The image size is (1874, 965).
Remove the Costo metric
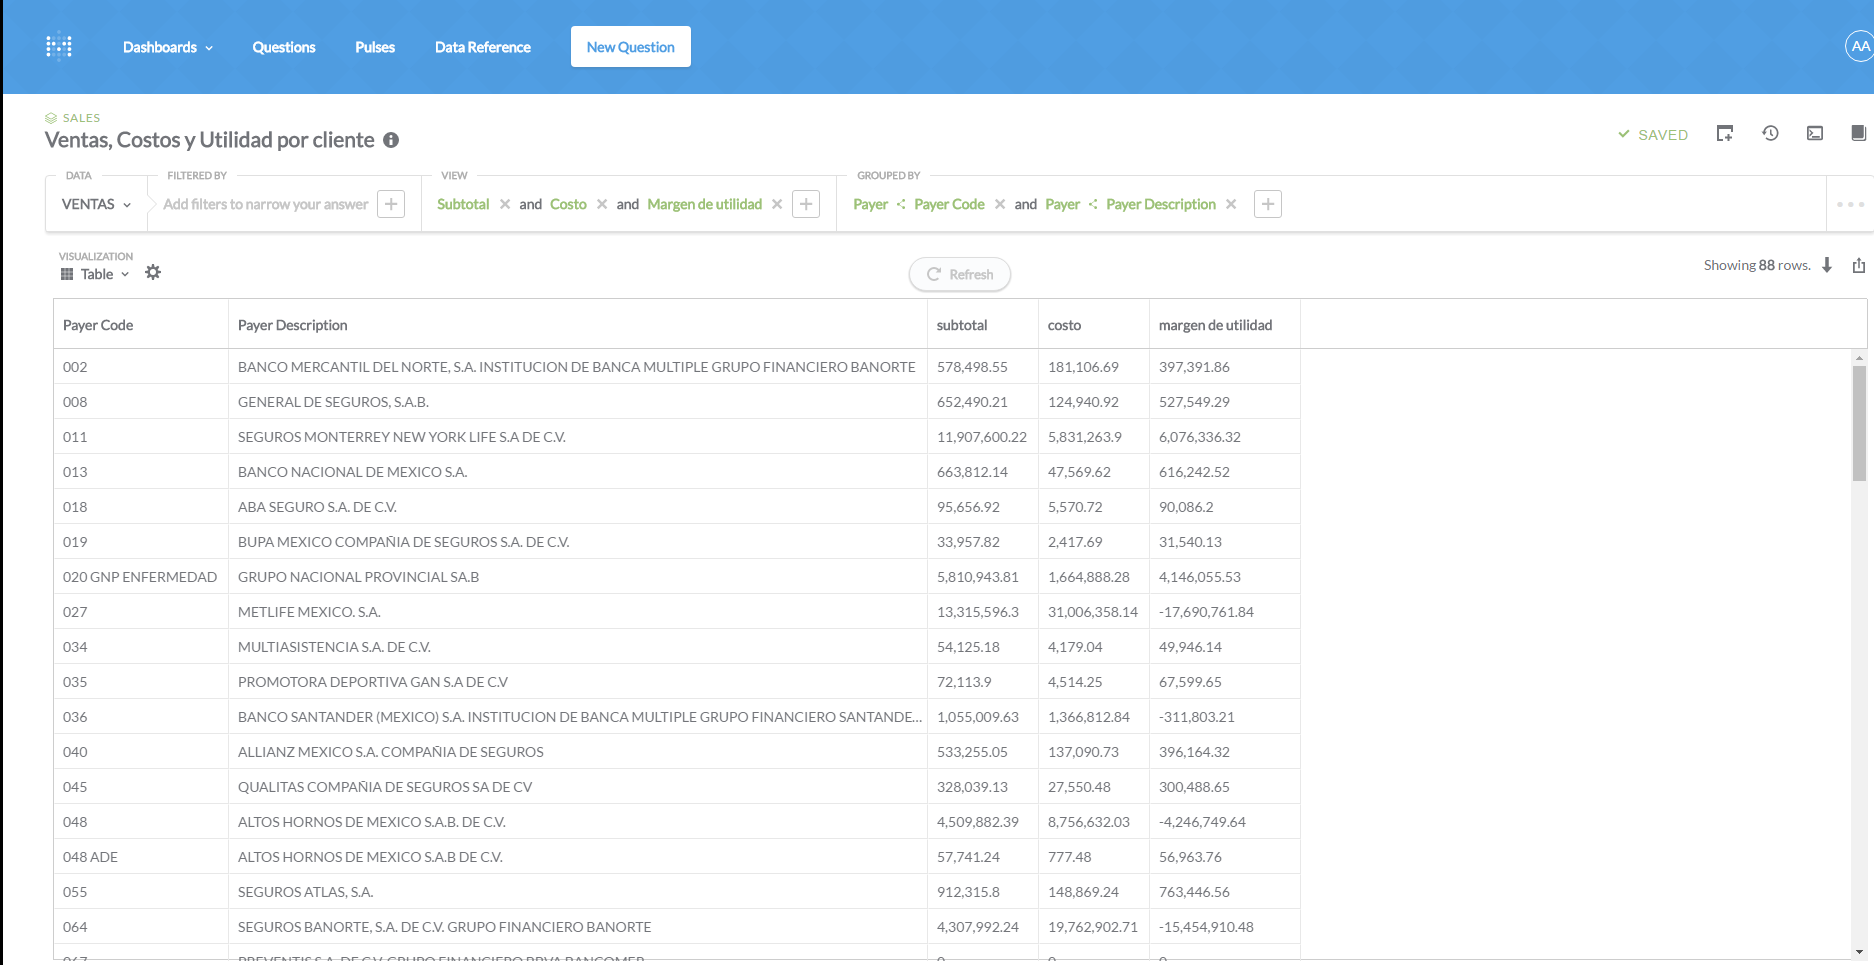click(x=602, y=204)
